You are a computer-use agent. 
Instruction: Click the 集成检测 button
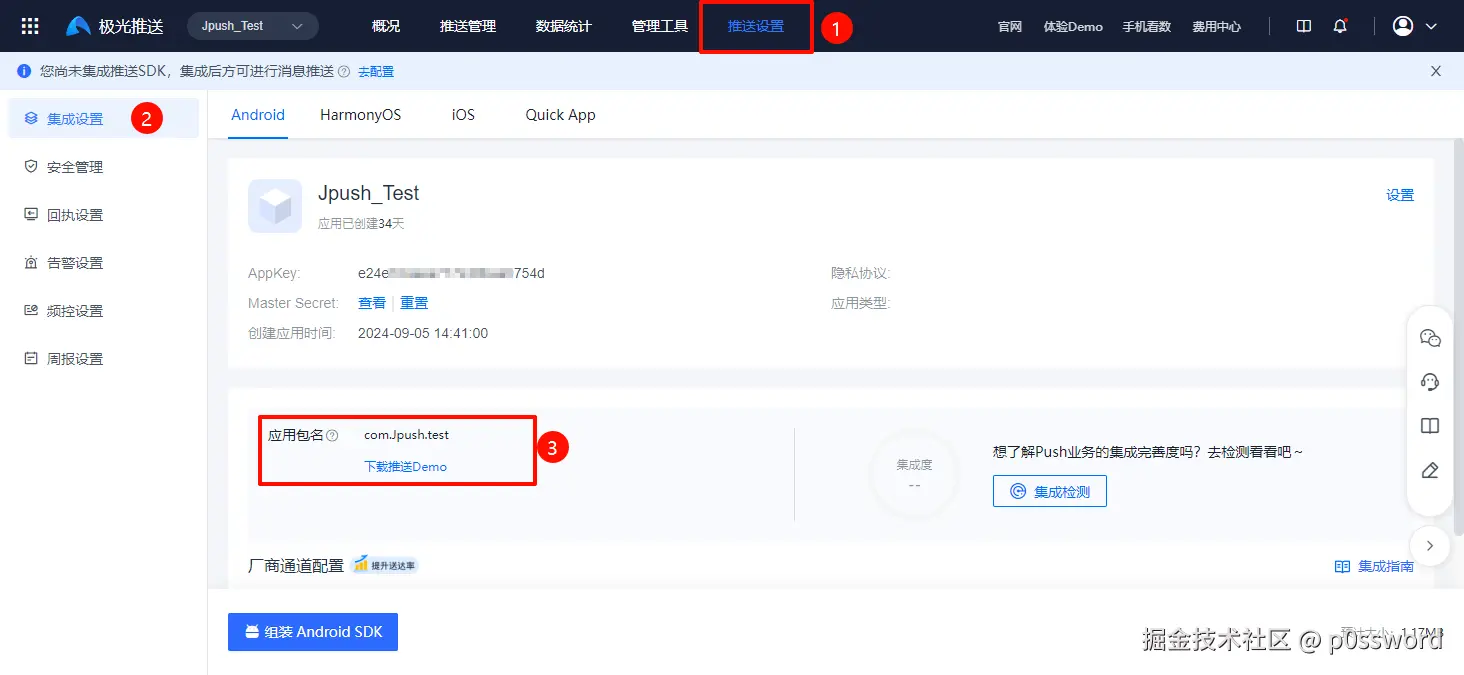(x=1049, y=491)
